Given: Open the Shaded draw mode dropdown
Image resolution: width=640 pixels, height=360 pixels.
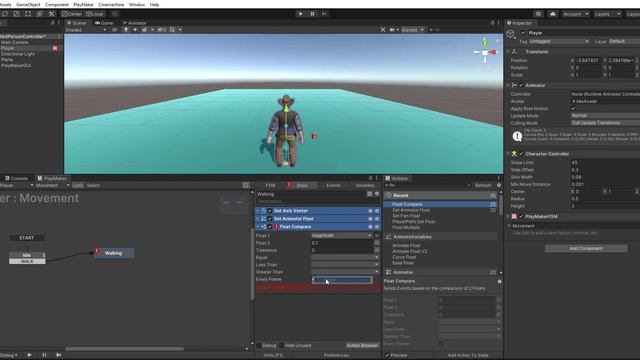Looking at the screenshot, I should point(86,30).
